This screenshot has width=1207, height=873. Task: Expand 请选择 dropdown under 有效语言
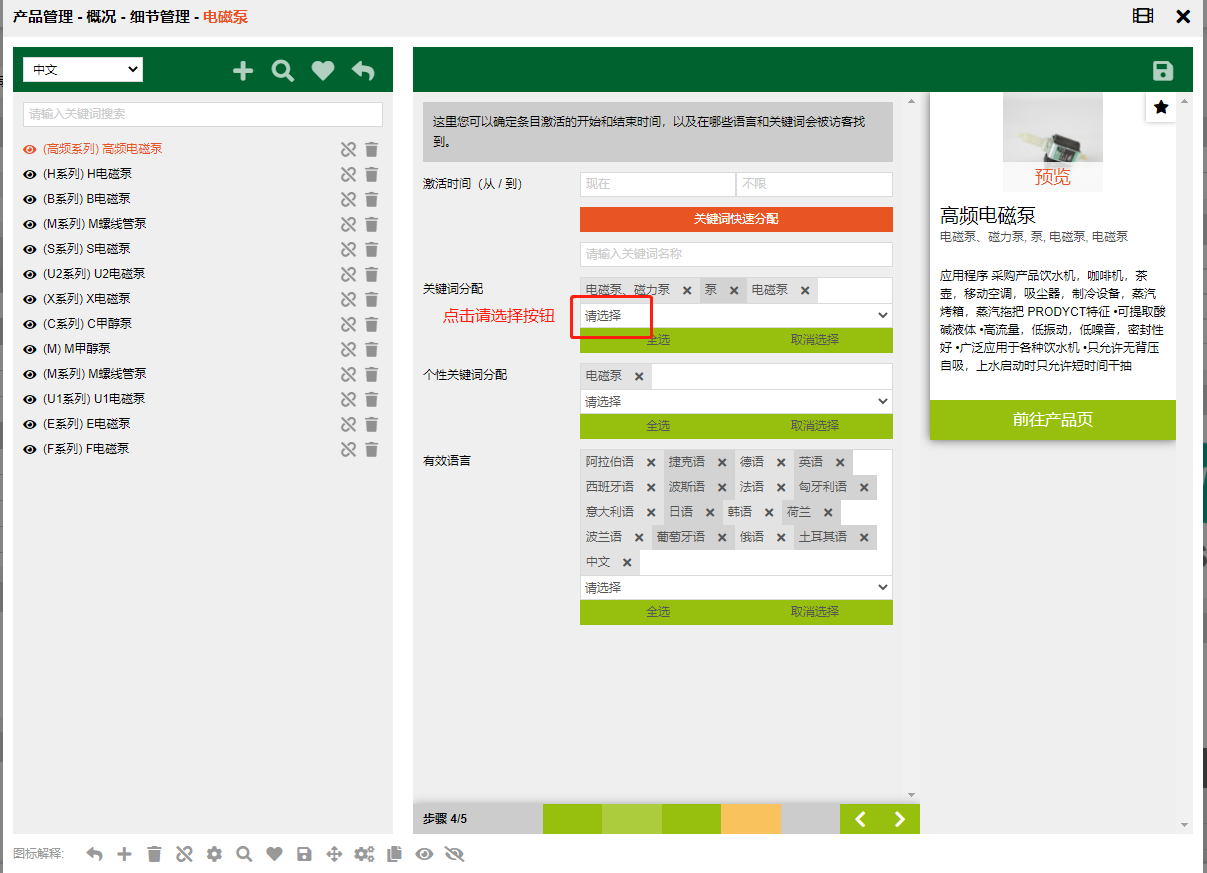click(x=735, y=587)
